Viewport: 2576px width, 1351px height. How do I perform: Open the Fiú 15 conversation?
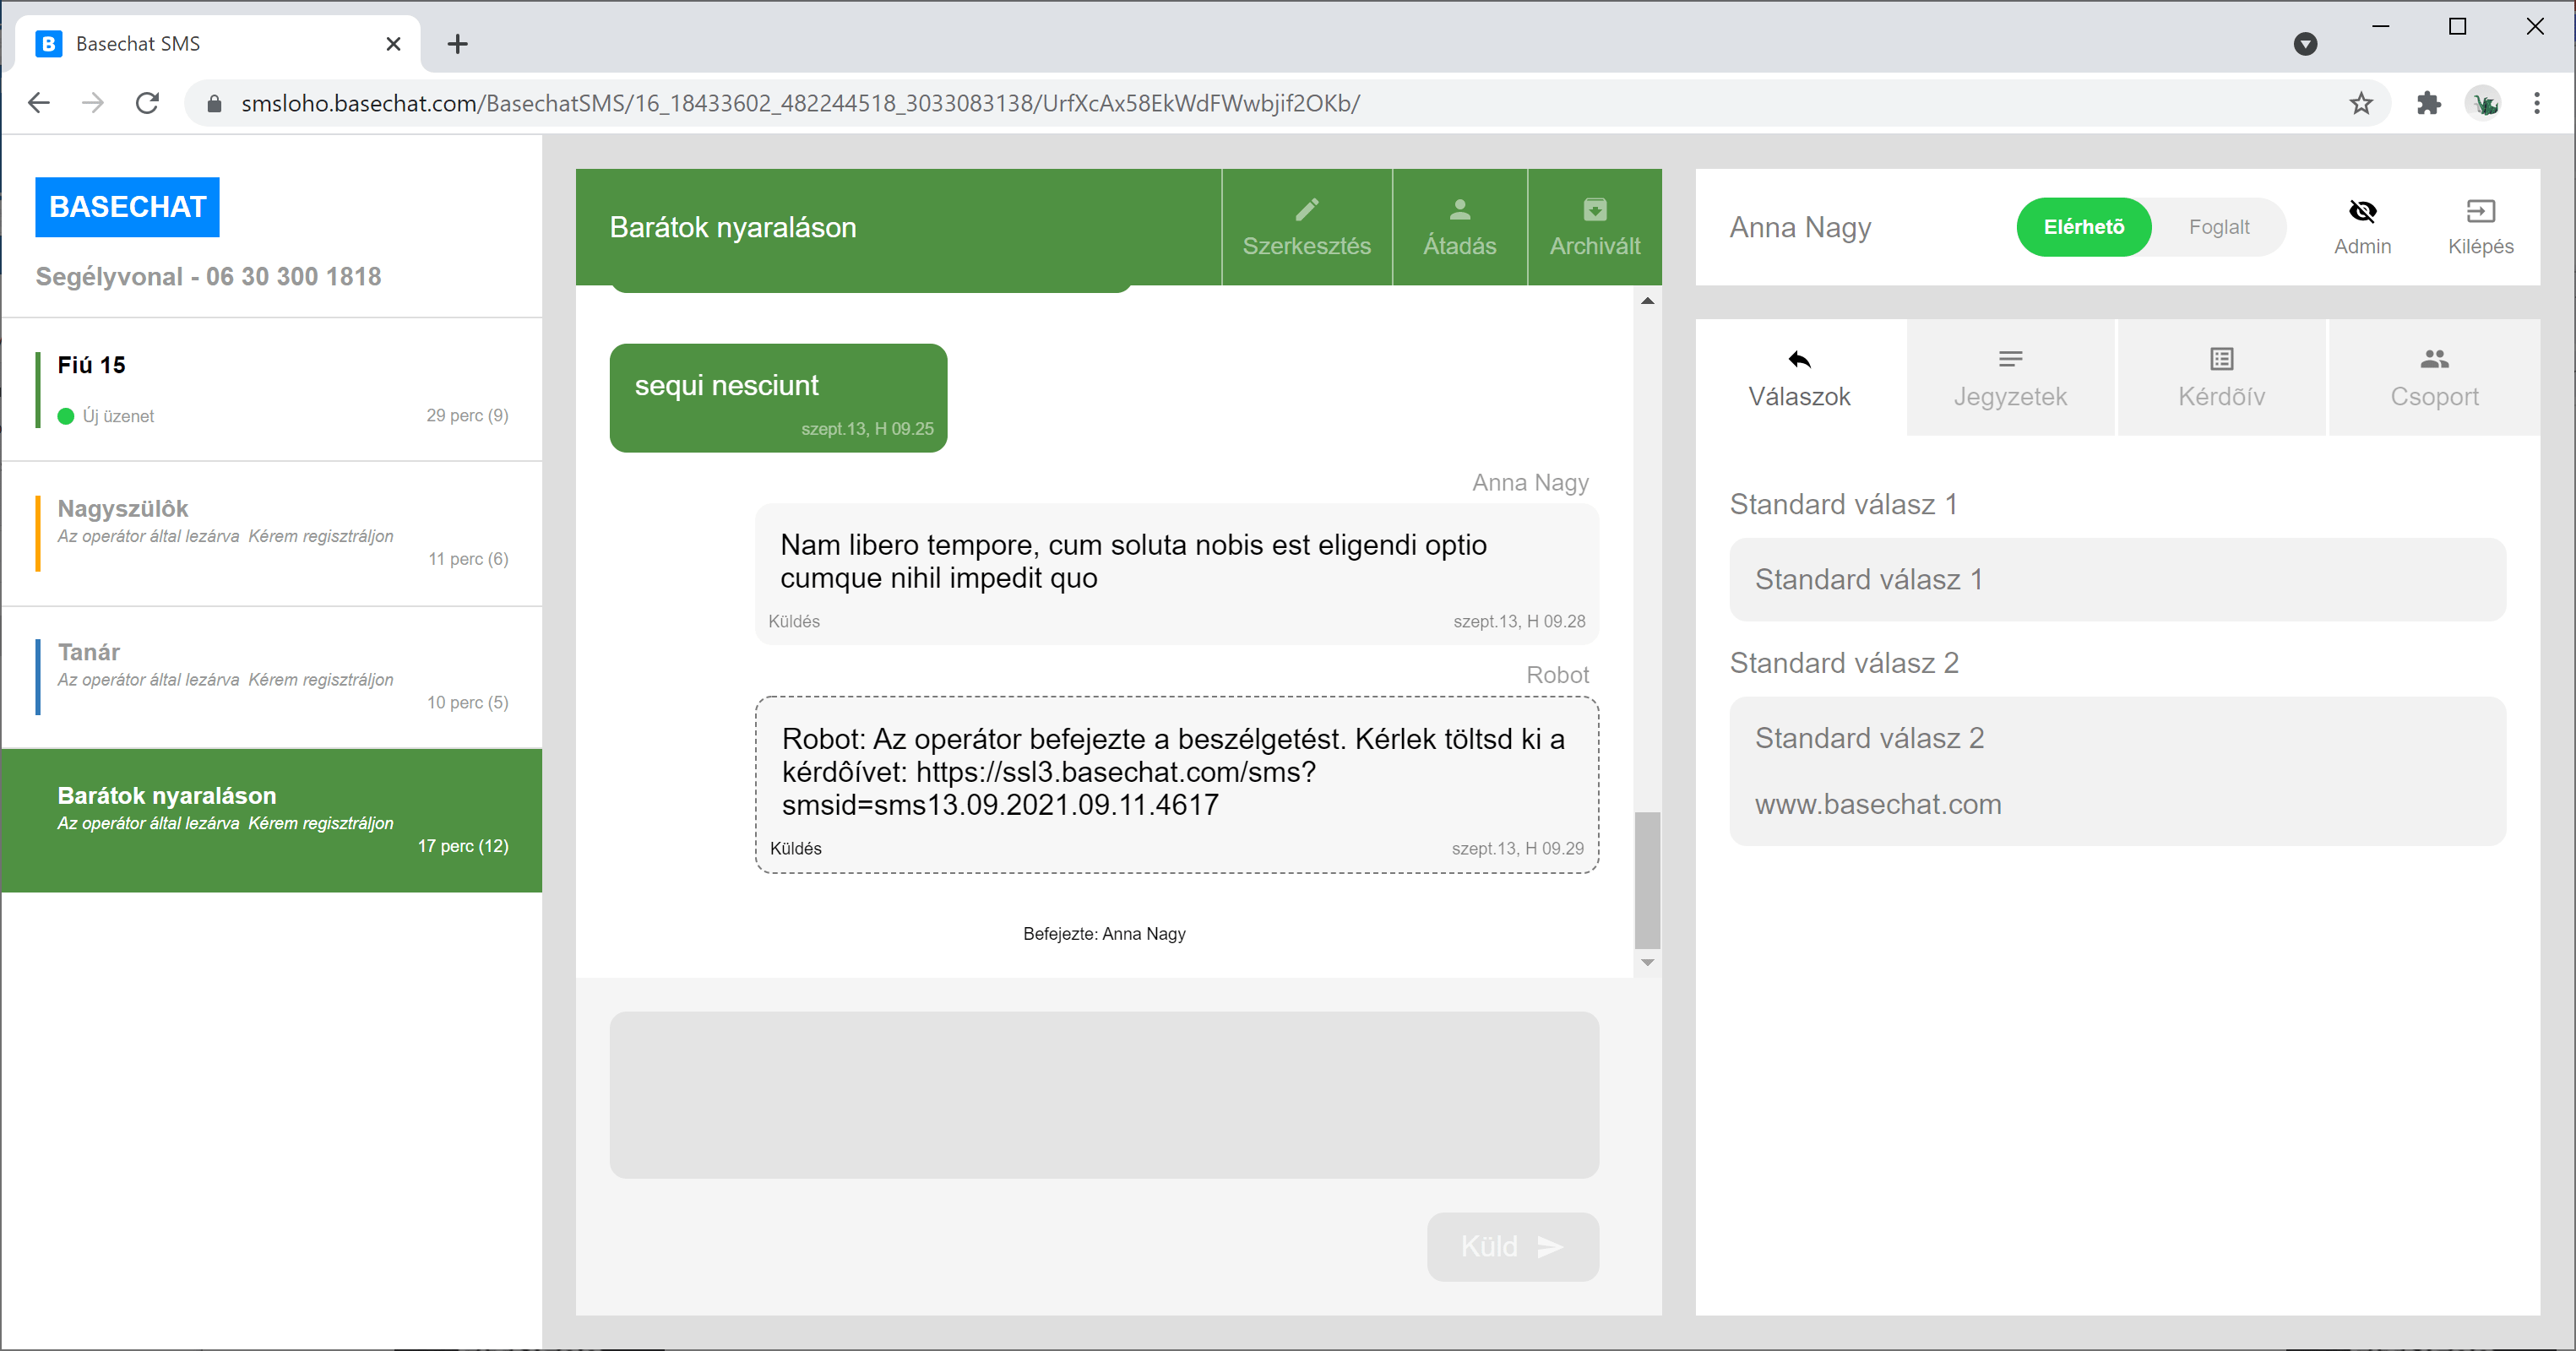272,389
